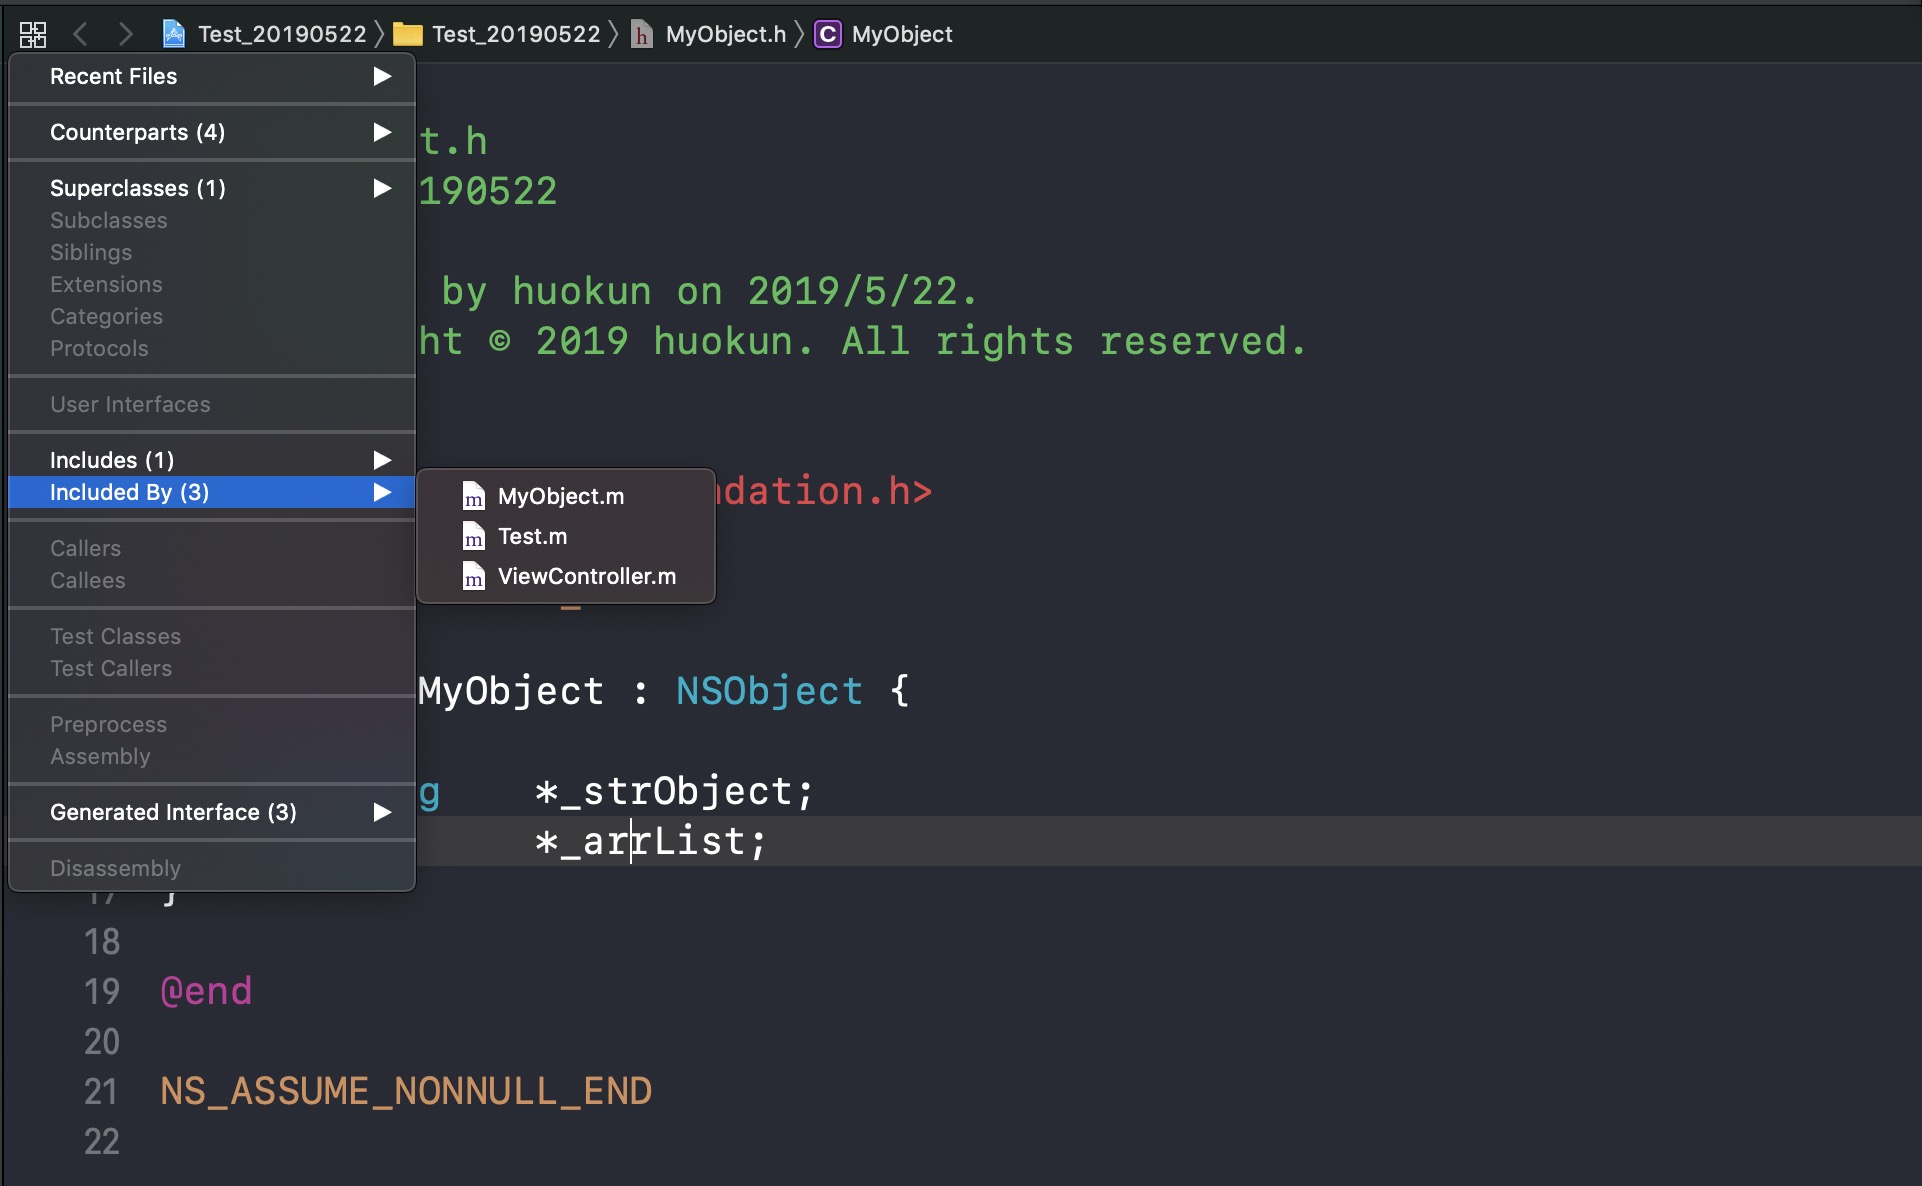Screen dimensions: 1922x1186
Task: Select Test.m from the submenu
Action: [x=531, y=536]
